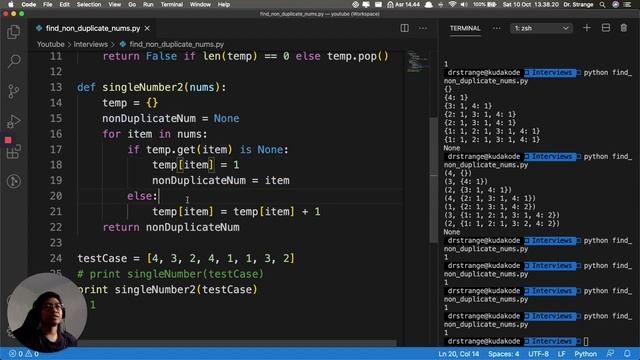Open Notification Center icon in menu bar
Screen dimensions: 640x360
click(x=627, y=4)
